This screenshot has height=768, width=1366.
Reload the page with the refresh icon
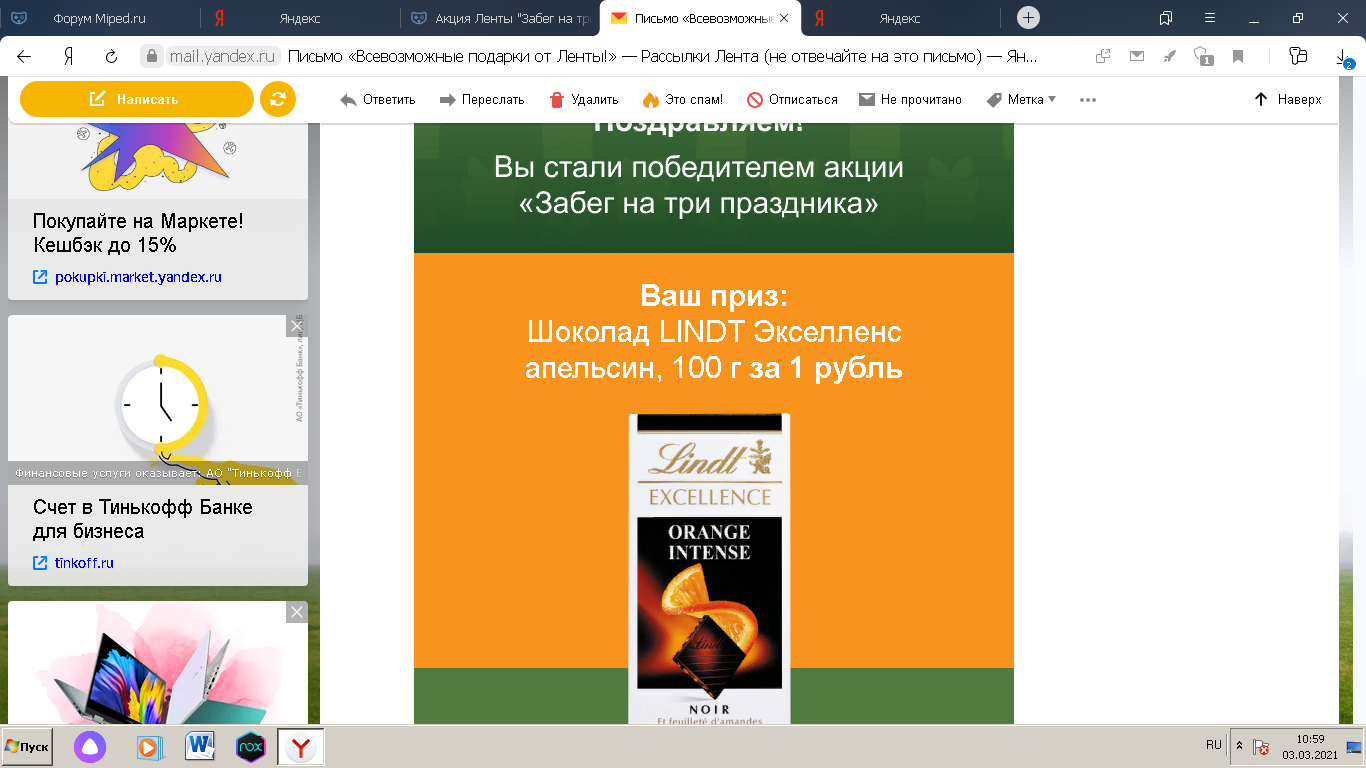tap(112, 57)
